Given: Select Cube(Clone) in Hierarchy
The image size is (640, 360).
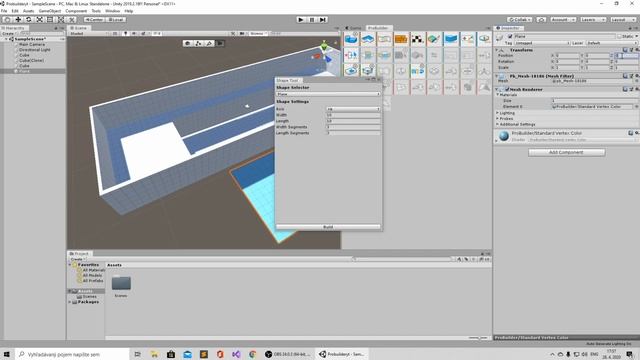Looking at the screenshot, I should pos(31,60).
